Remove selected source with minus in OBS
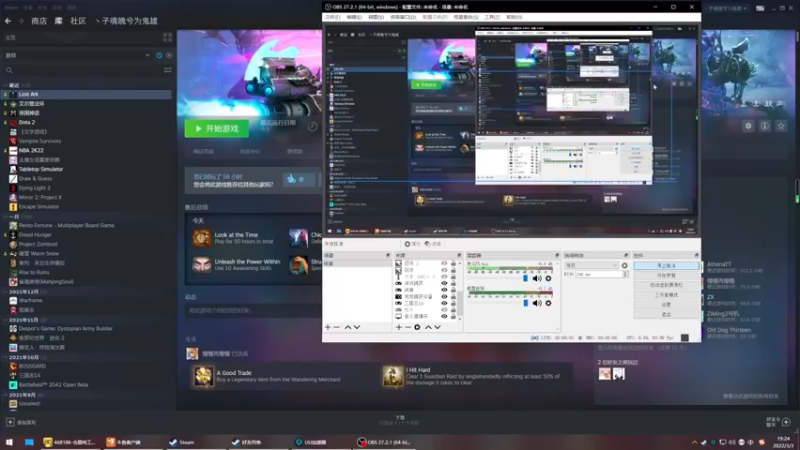 point(408,327)
